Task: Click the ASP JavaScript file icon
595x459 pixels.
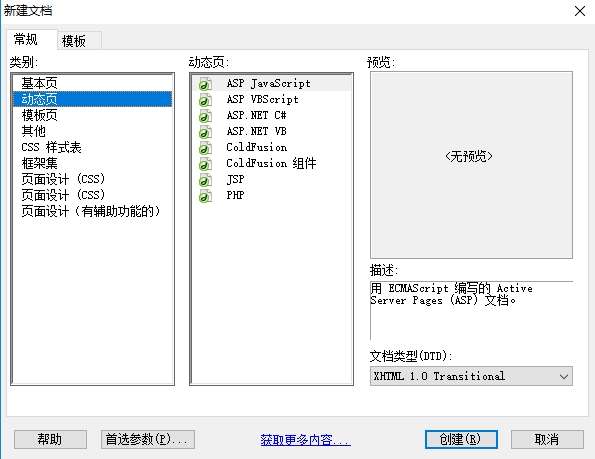Action: tap(205, 84)
